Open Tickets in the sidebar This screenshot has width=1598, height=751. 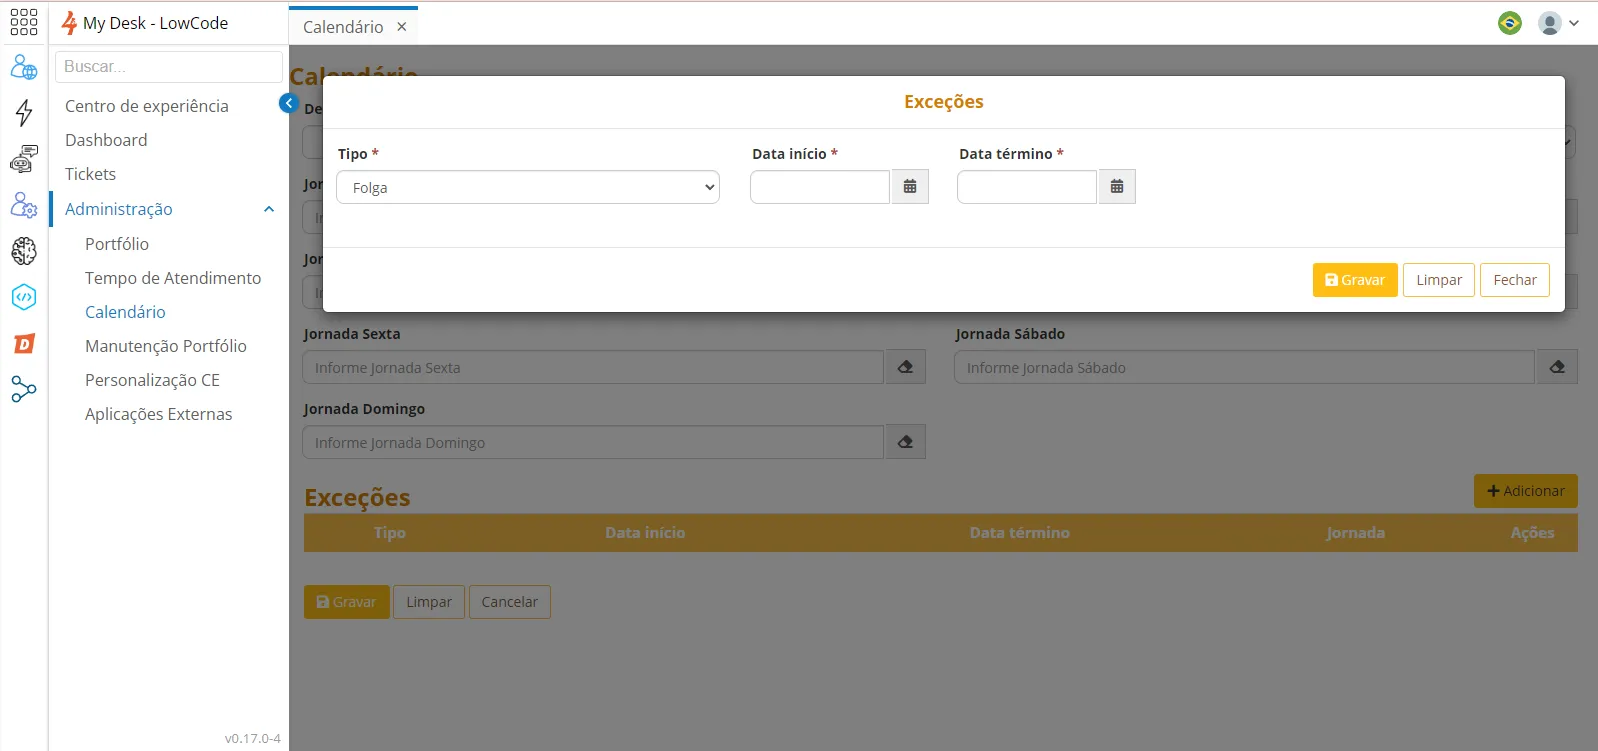[x=90, y=174]
